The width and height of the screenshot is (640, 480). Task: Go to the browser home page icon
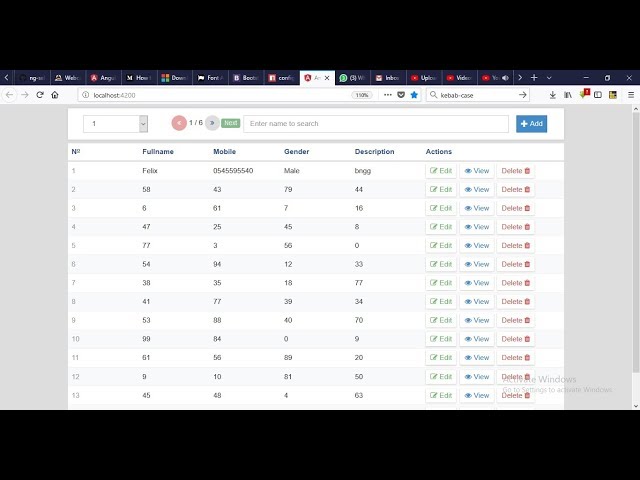click(55, 95)
